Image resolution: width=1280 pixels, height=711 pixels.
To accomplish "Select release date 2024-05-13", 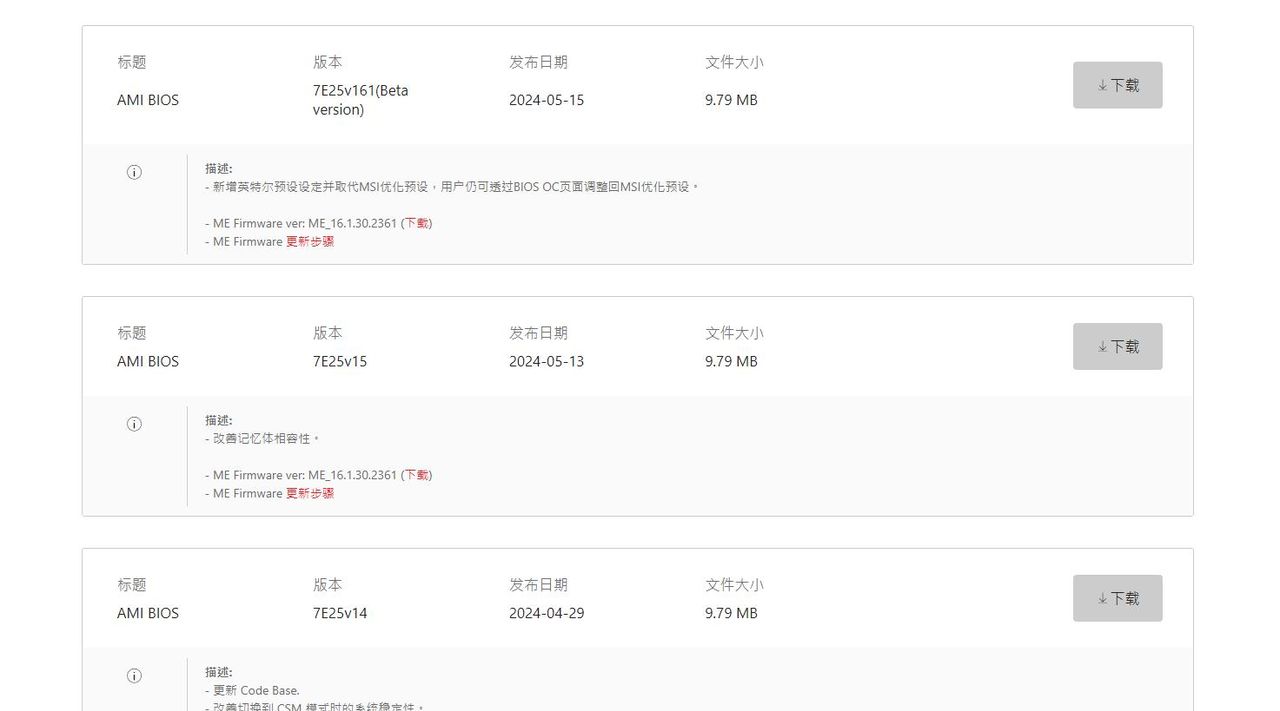I will tap(546, 361).
